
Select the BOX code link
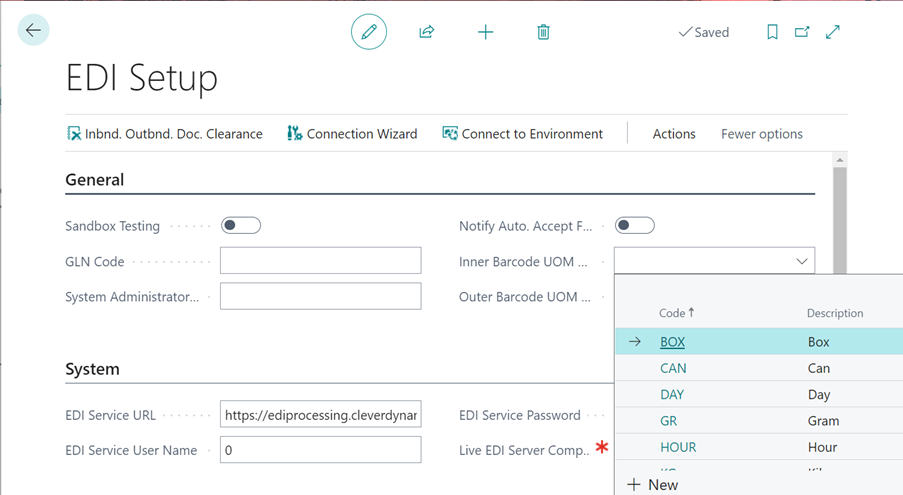672,342
